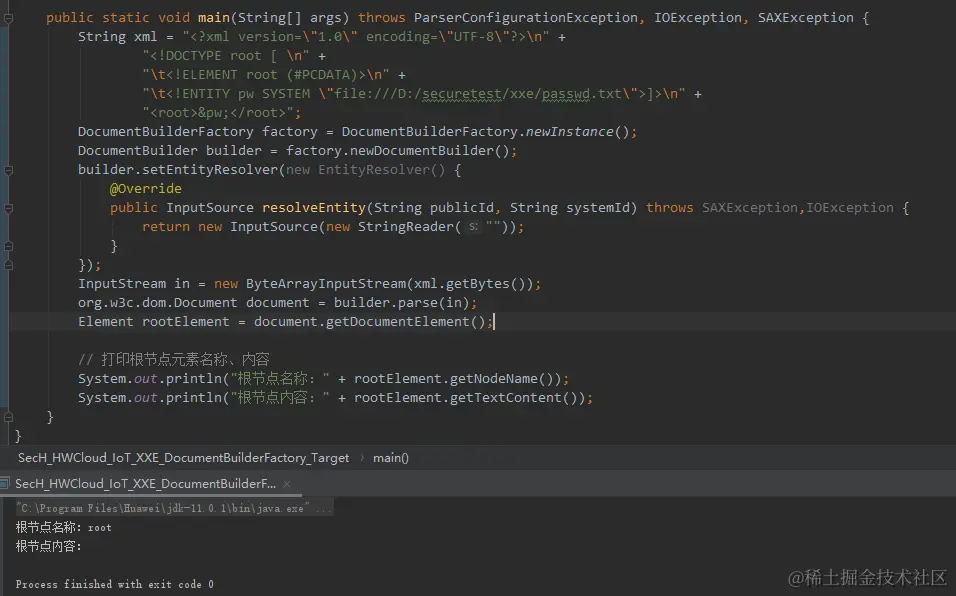956x596 pixels.
Task: Click fold end marker after return statement
Action: click(x=9, y=246)
